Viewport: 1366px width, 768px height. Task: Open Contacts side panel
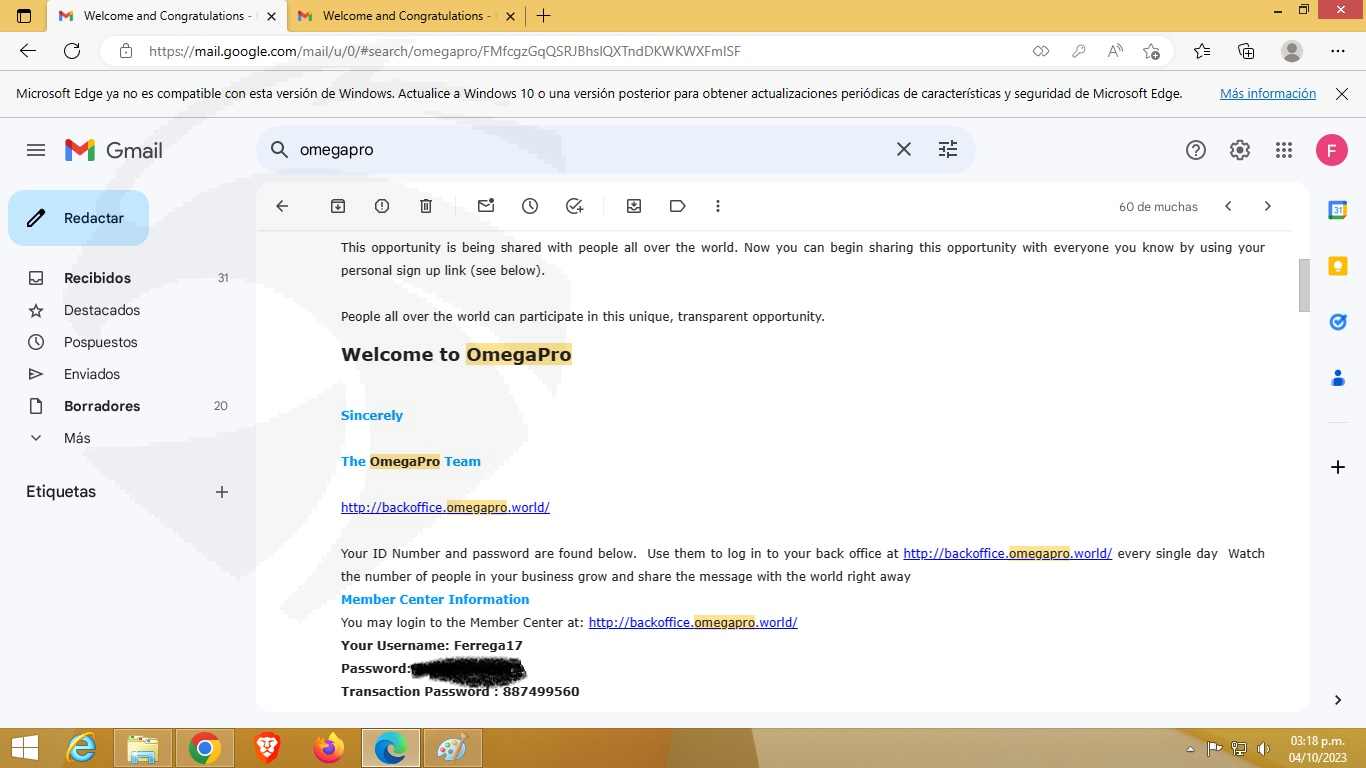(1338, 378)
